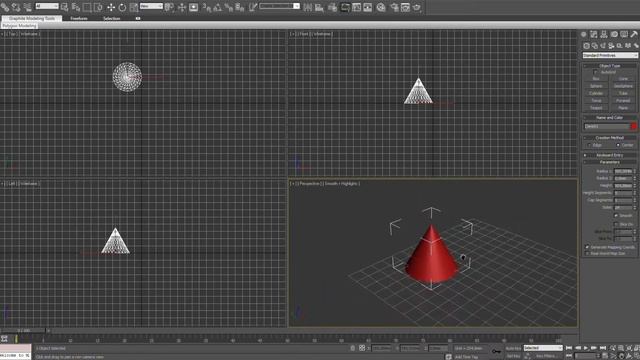Click the Rectangular Selection Region icon
This screenshot has height=360, width=640.
87,7
